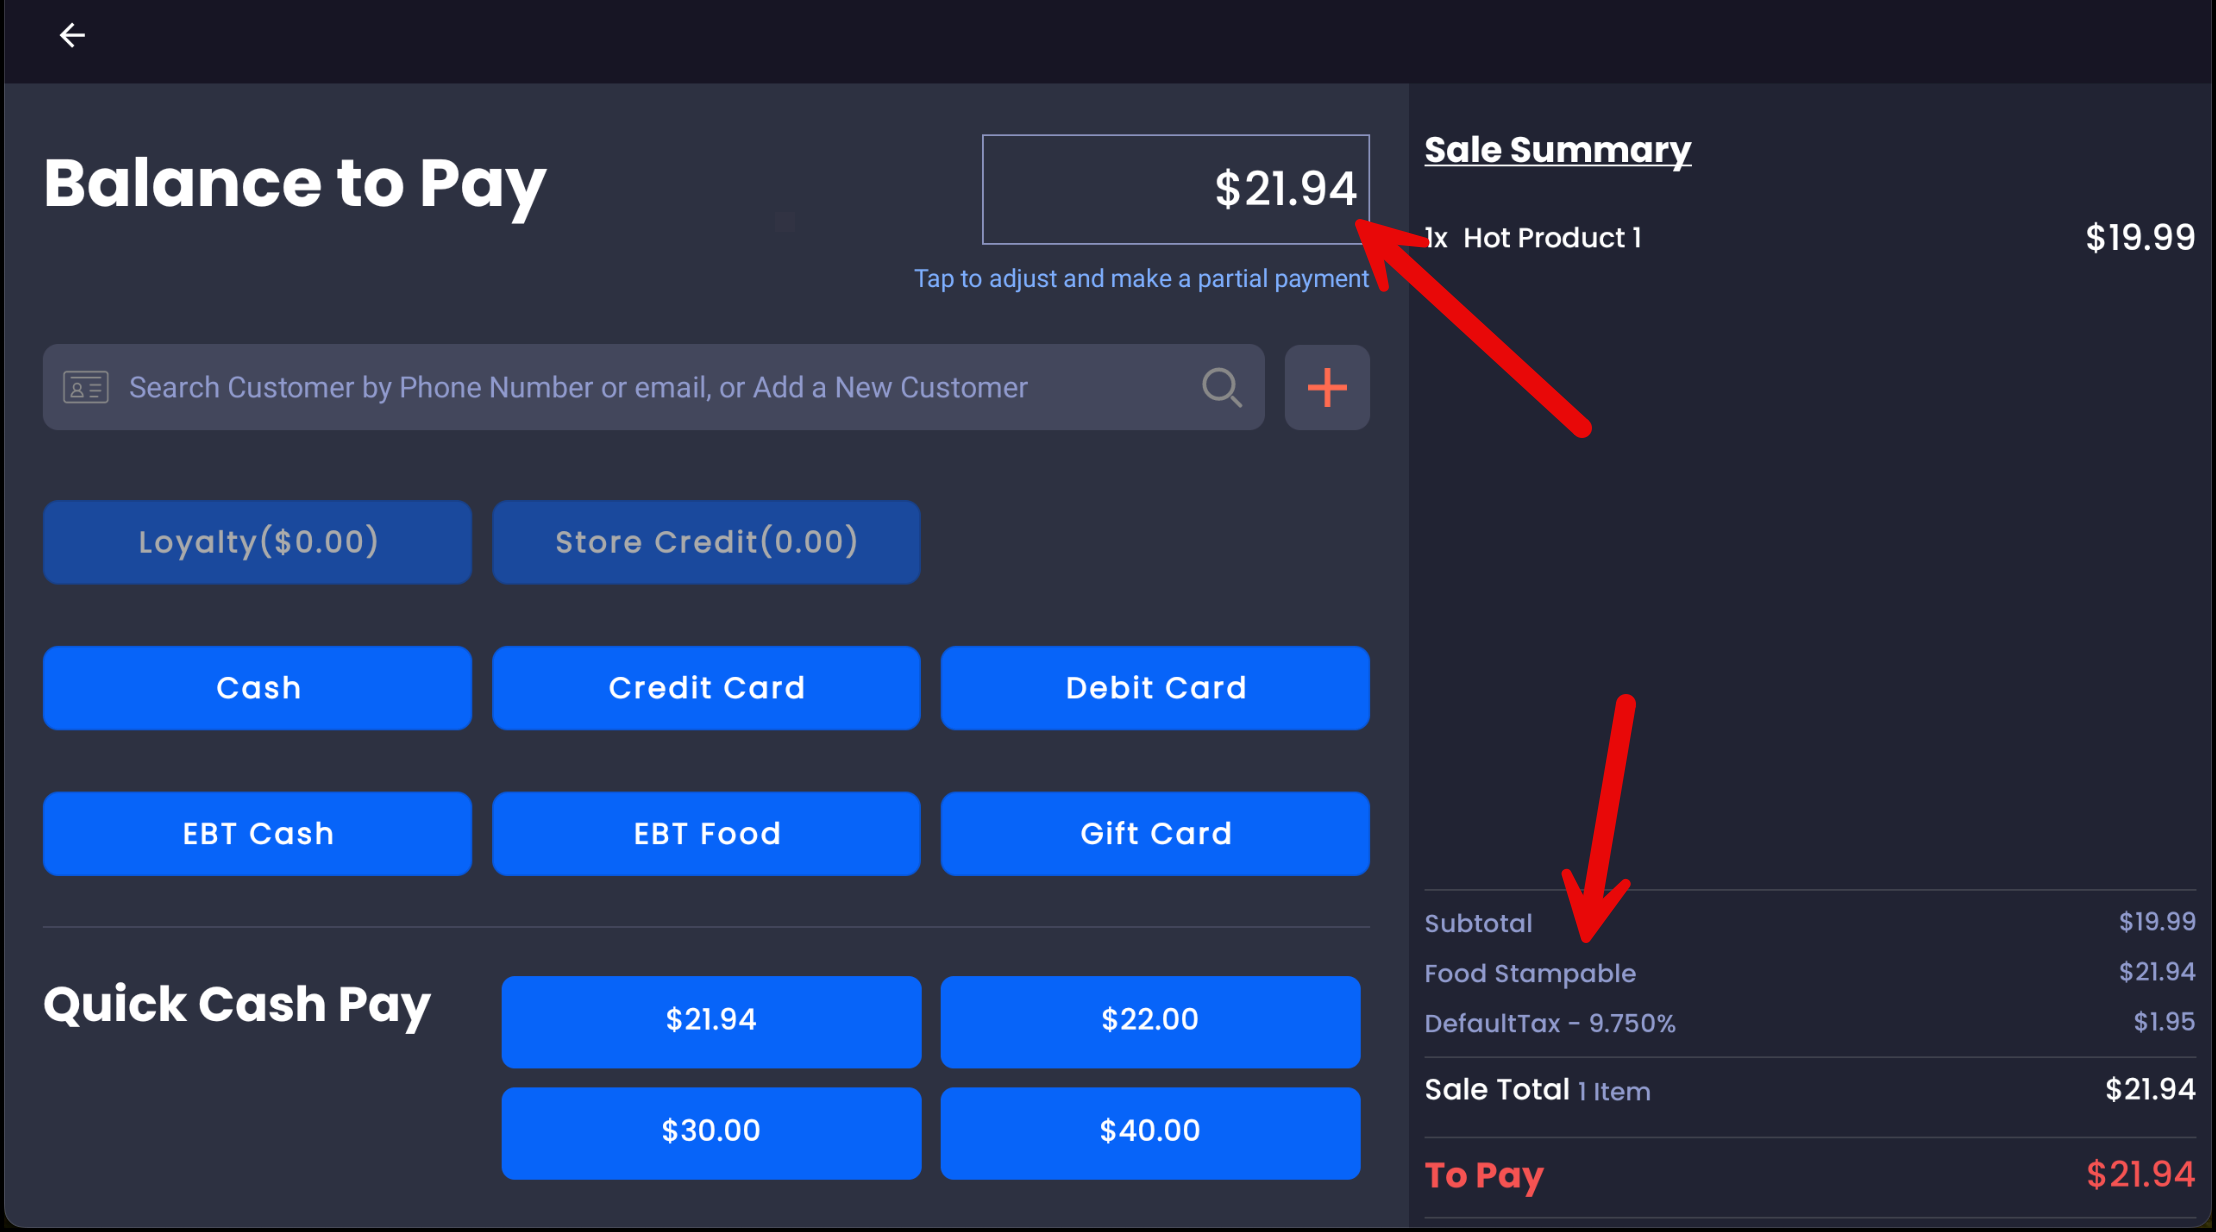Choose Credit Card payment

706,688
